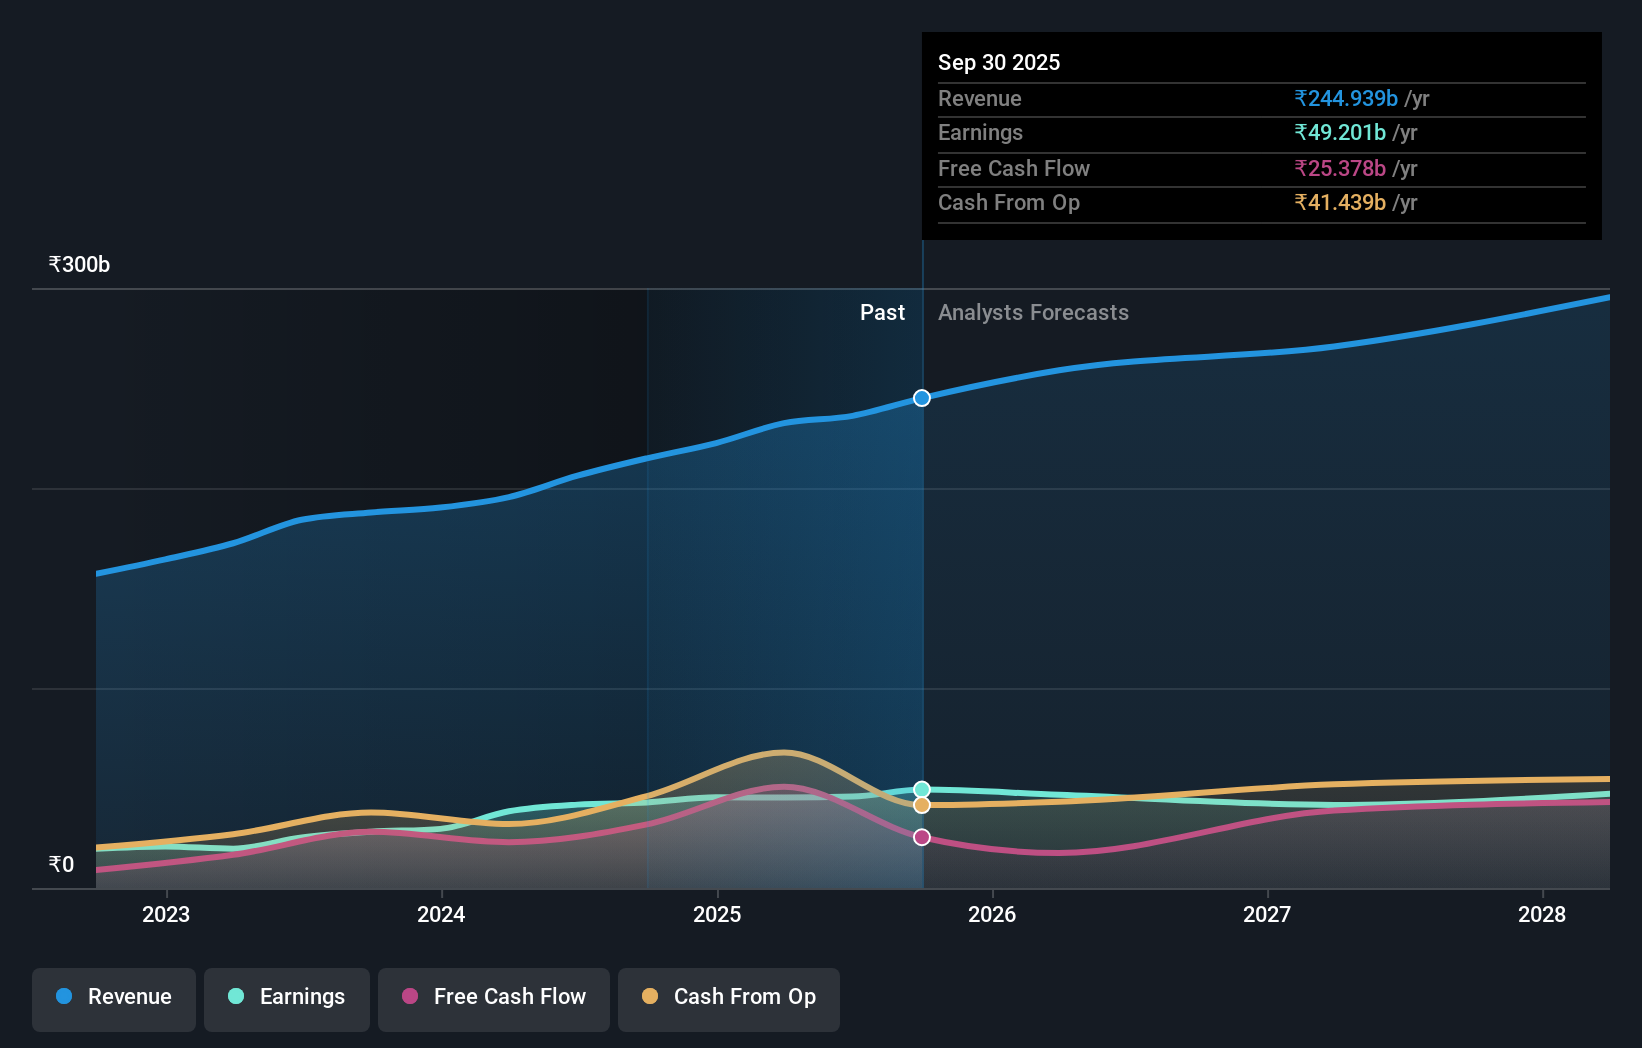This screenshot has height=1048, width=1642.
Task: Open the Sep 30 2025 tooltip header
Action: [999, 62]
